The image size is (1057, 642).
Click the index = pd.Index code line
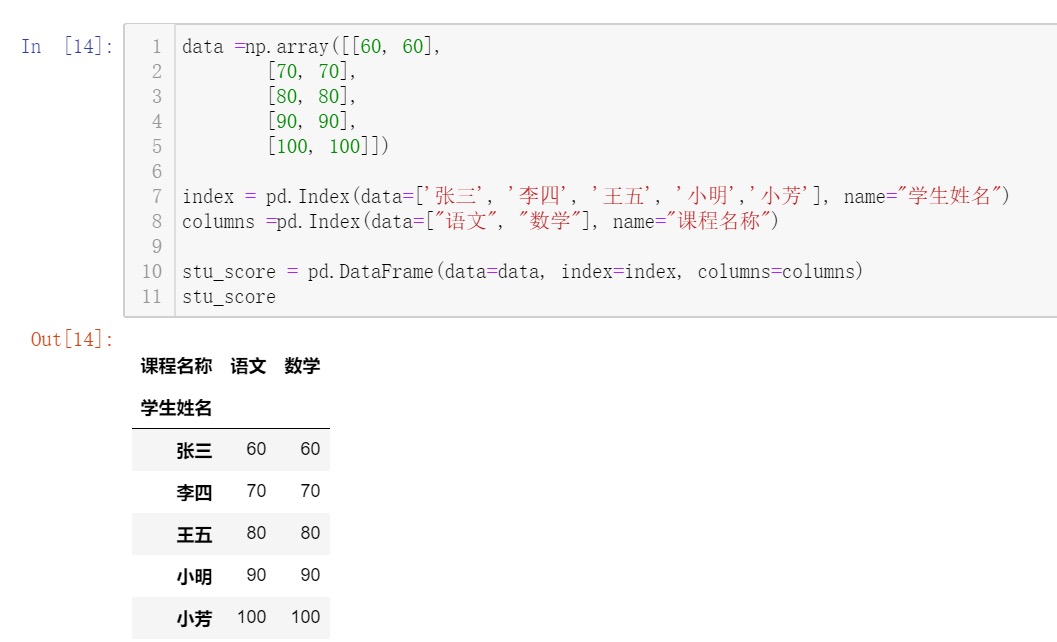(x=595, y=197)
